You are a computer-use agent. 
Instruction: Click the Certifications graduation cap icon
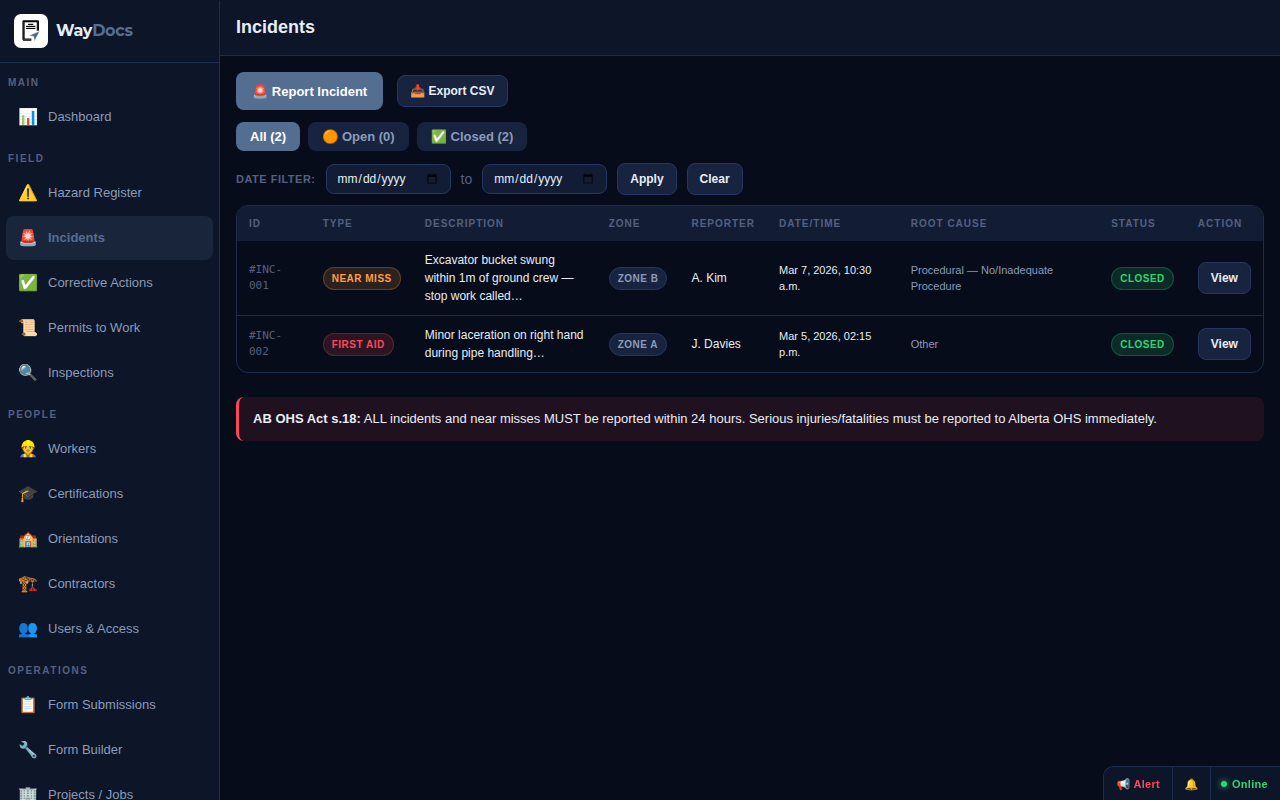click(28, 494)
